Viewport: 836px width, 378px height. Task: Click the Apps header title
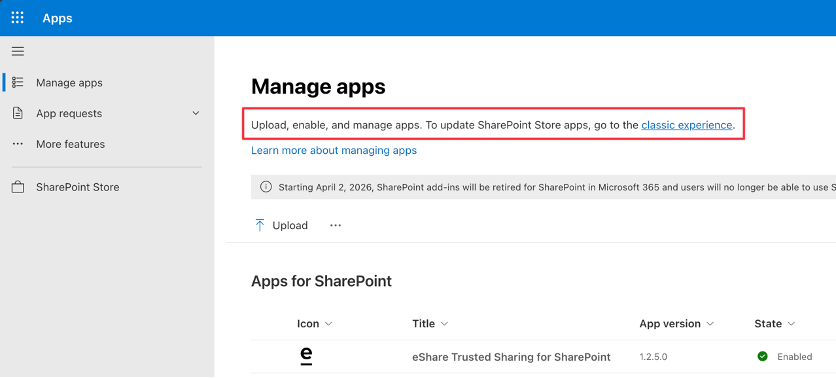coord(58,18)
